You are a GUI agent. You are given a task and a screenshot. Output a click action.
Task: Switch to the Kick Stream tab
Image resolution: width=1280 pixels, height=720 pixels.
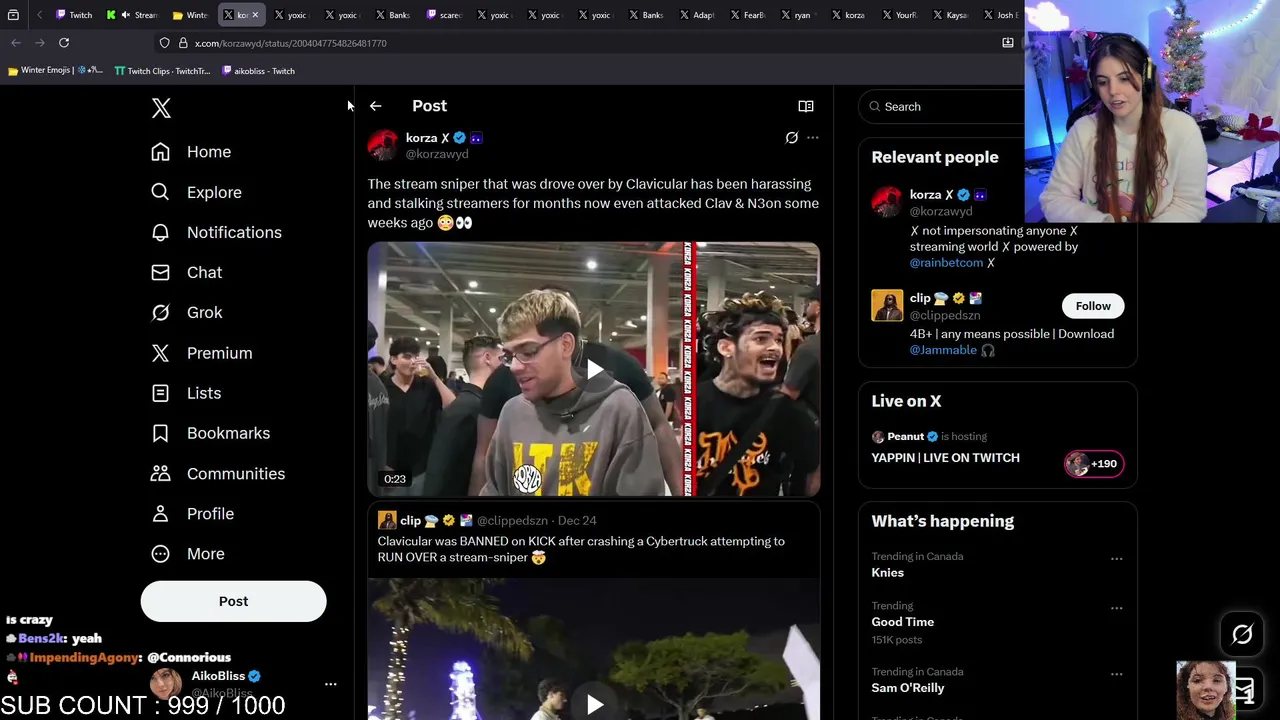tap(132, 15)
